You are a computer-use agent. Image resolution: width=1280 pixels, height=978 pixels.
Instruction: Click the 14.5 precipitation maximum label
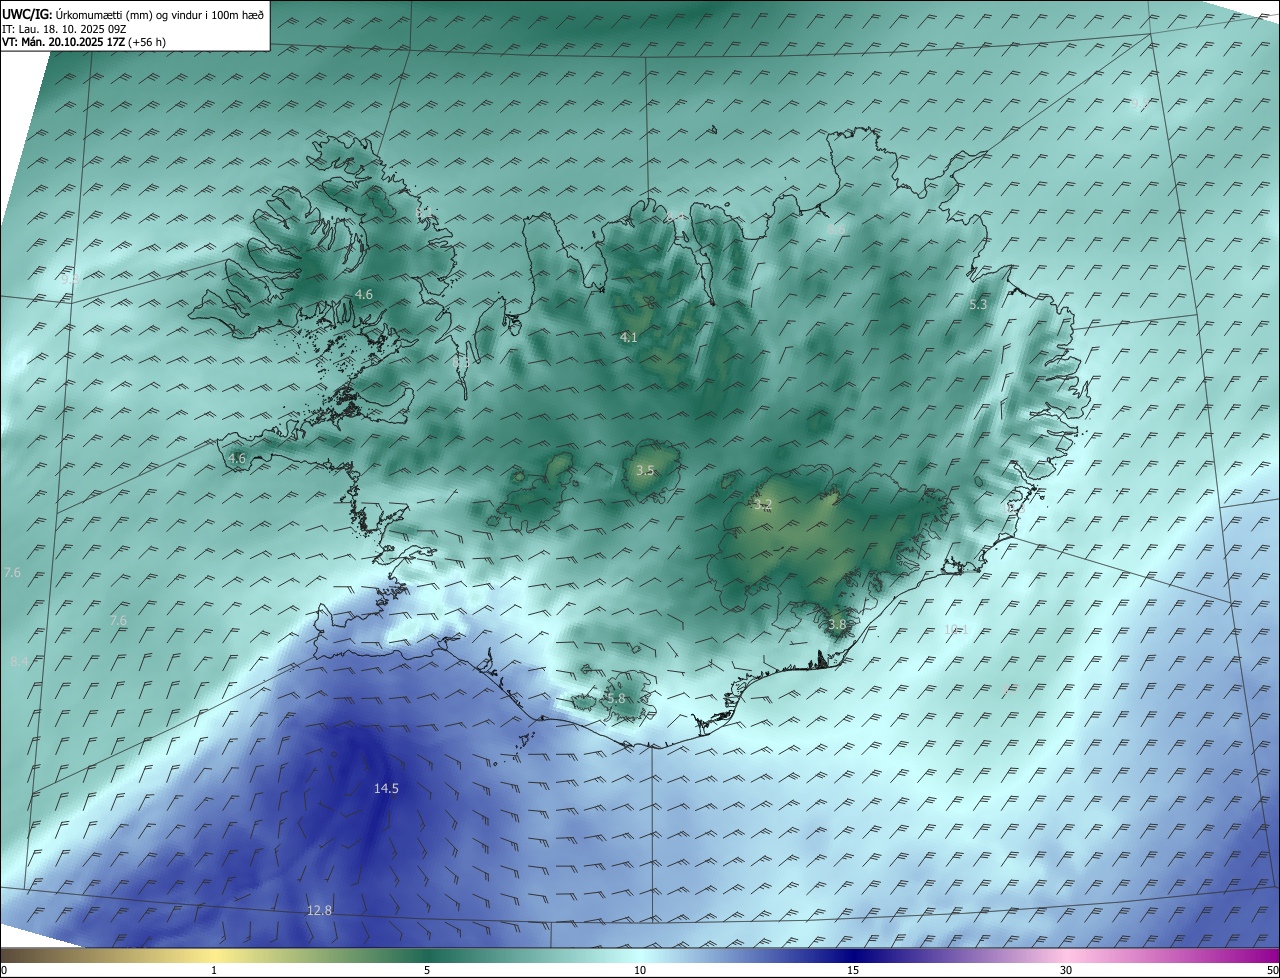coord(386,789)
